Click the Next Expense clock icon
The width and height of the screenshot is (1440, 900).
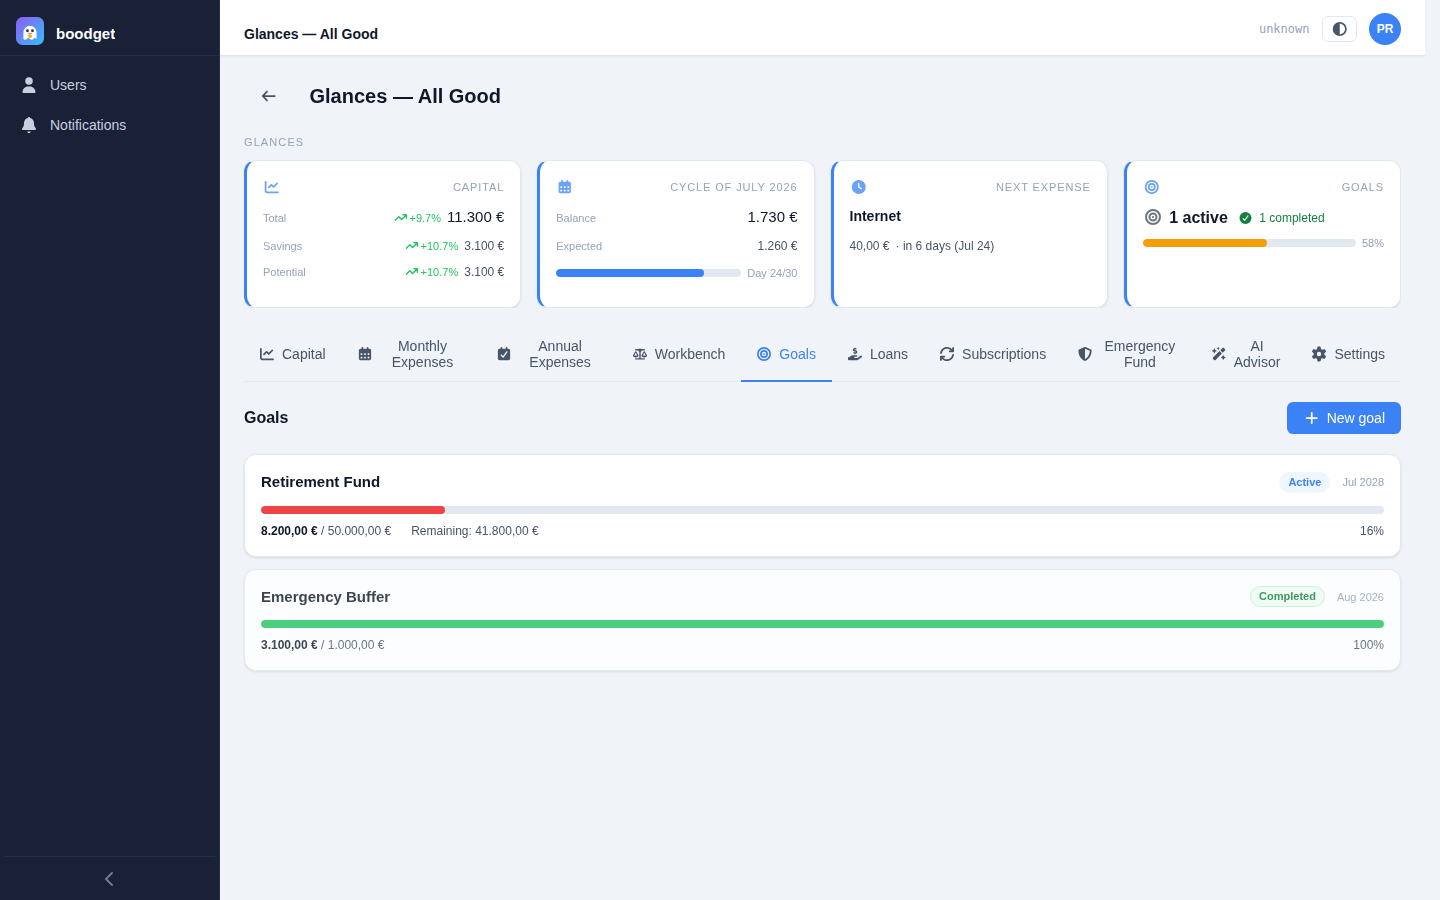pyautogui.click(x=858, y=187)
